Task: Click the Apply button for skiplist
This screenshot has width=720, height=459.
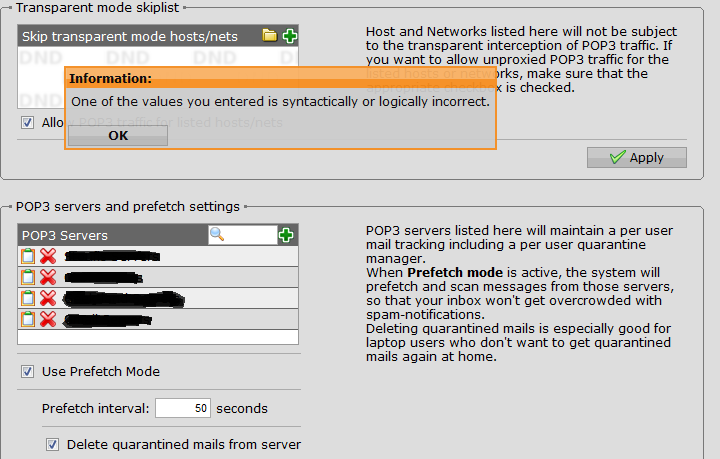Action: (x=636, y=157)
